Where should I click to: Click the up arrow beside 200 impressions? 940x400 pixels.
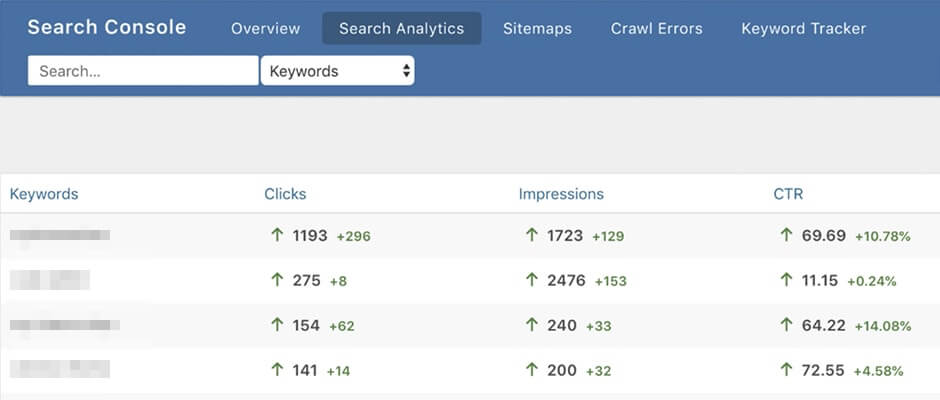[532, 370]
